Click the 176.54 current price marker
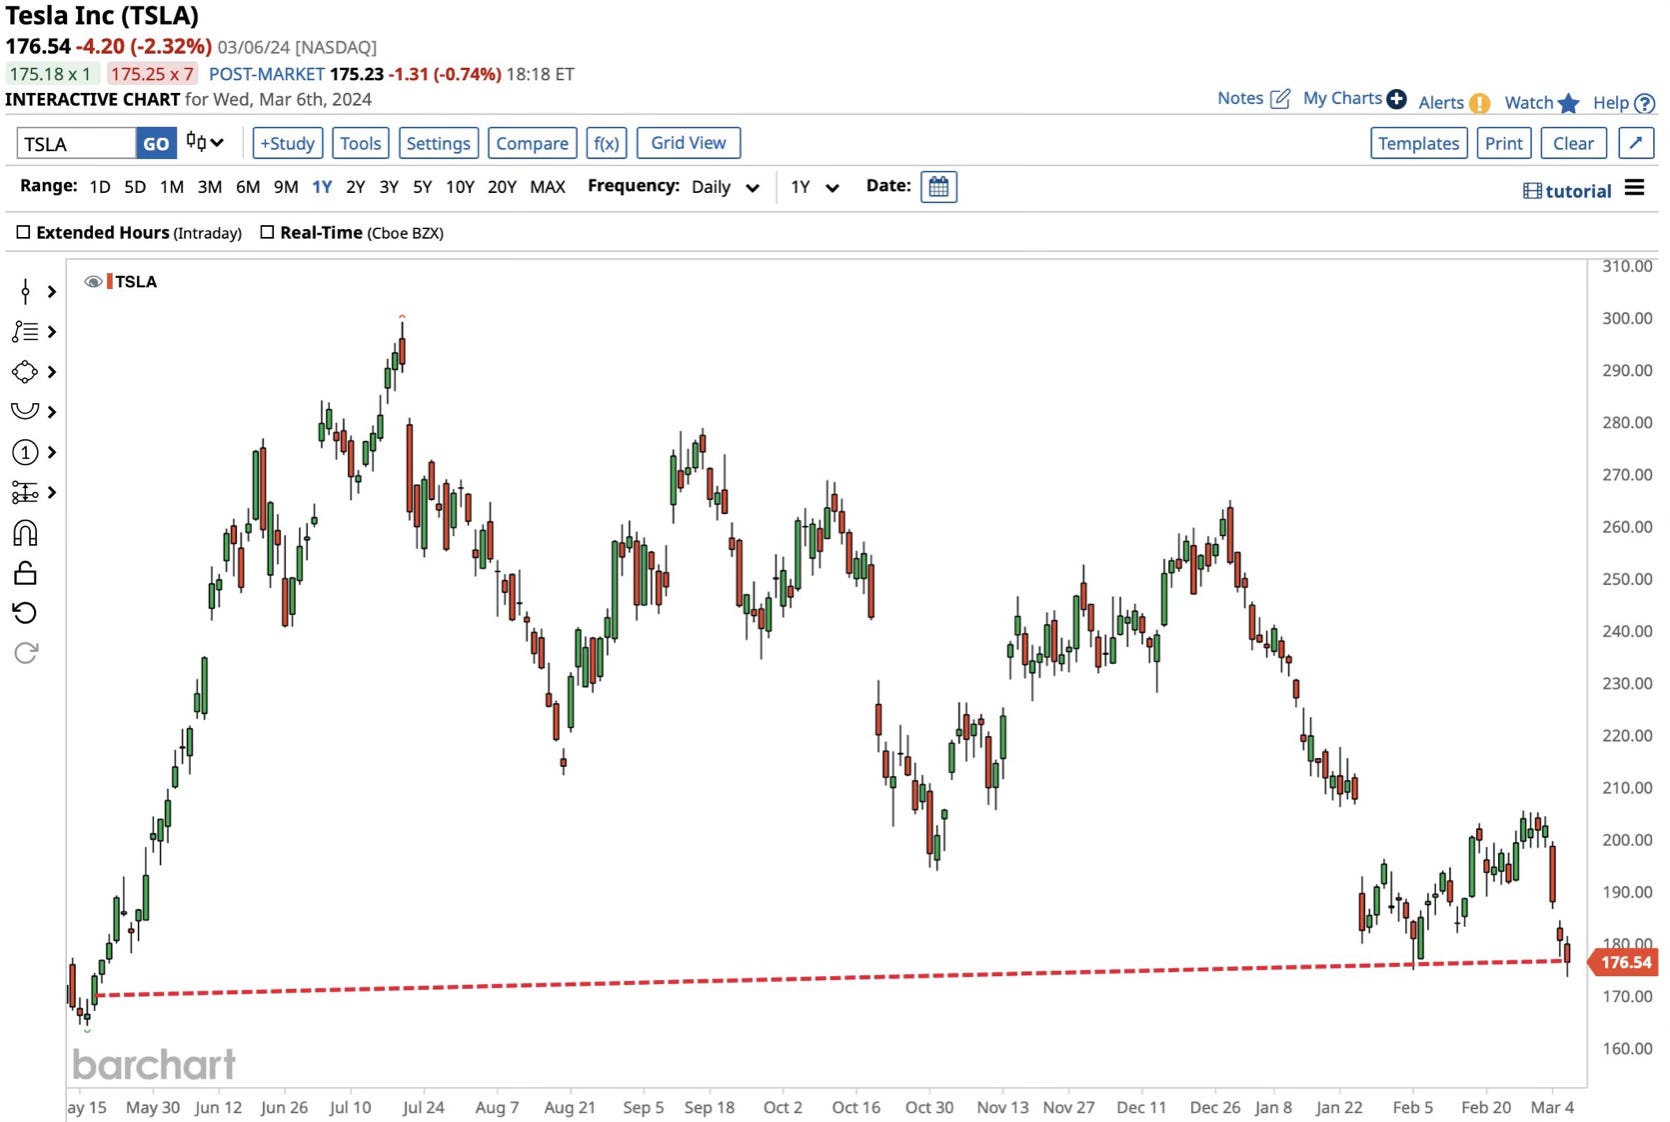 (1623, 962)
